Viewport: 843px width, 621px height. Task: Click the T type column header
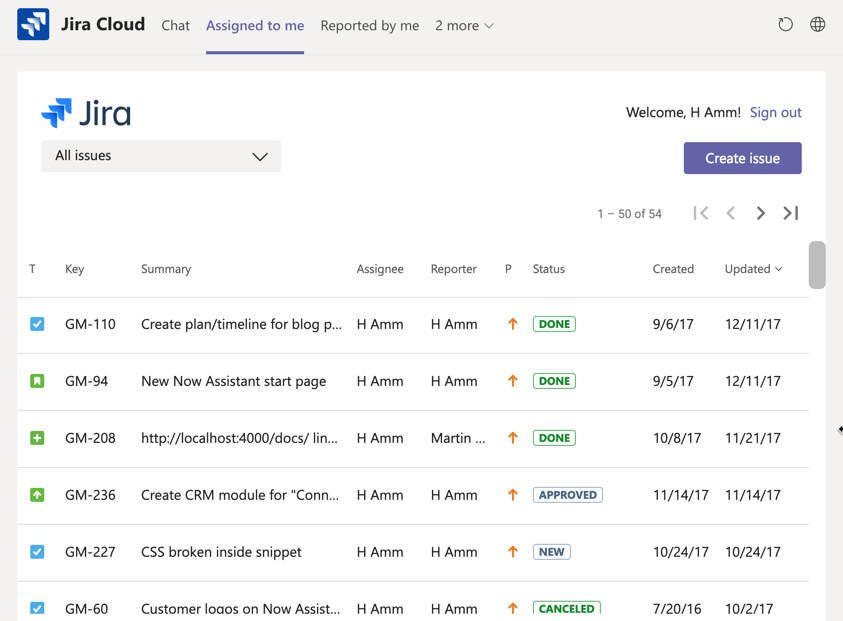click(x=32, y=269)
